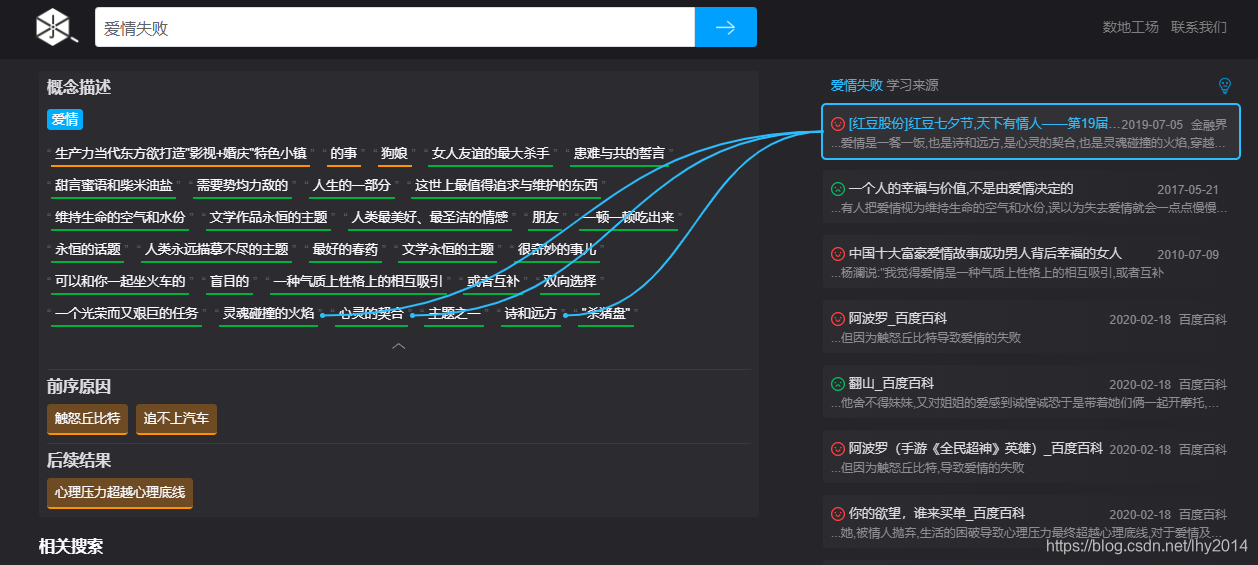Click the 女人友谊的最大杀手 phrase
Viewport: 1258px width, 565px height.
pyautogui.click(x=490, y=154)
